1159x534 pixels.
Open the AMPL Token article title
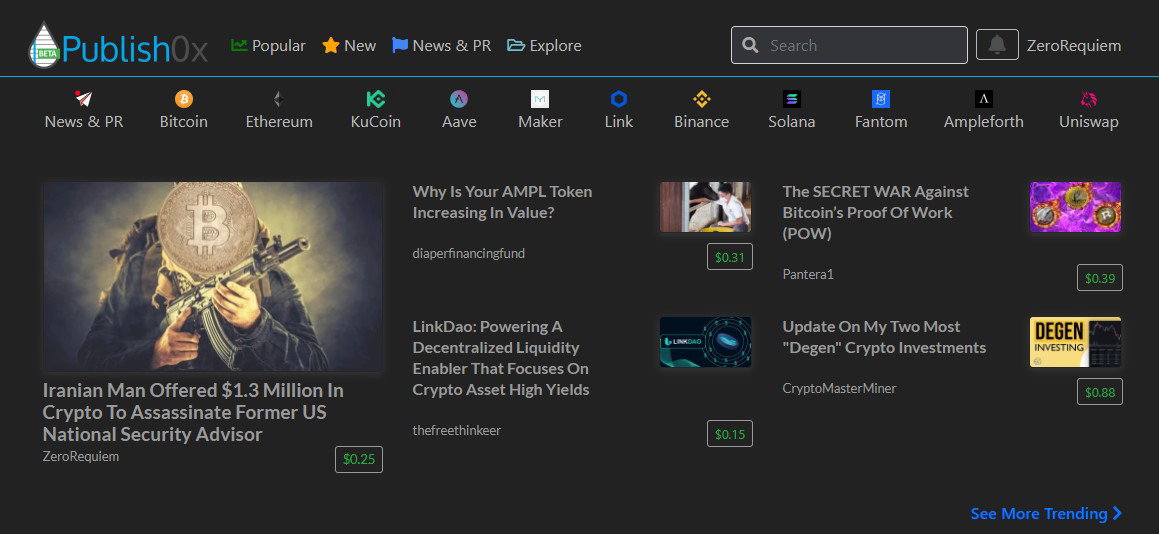click(x=502, y=202)
